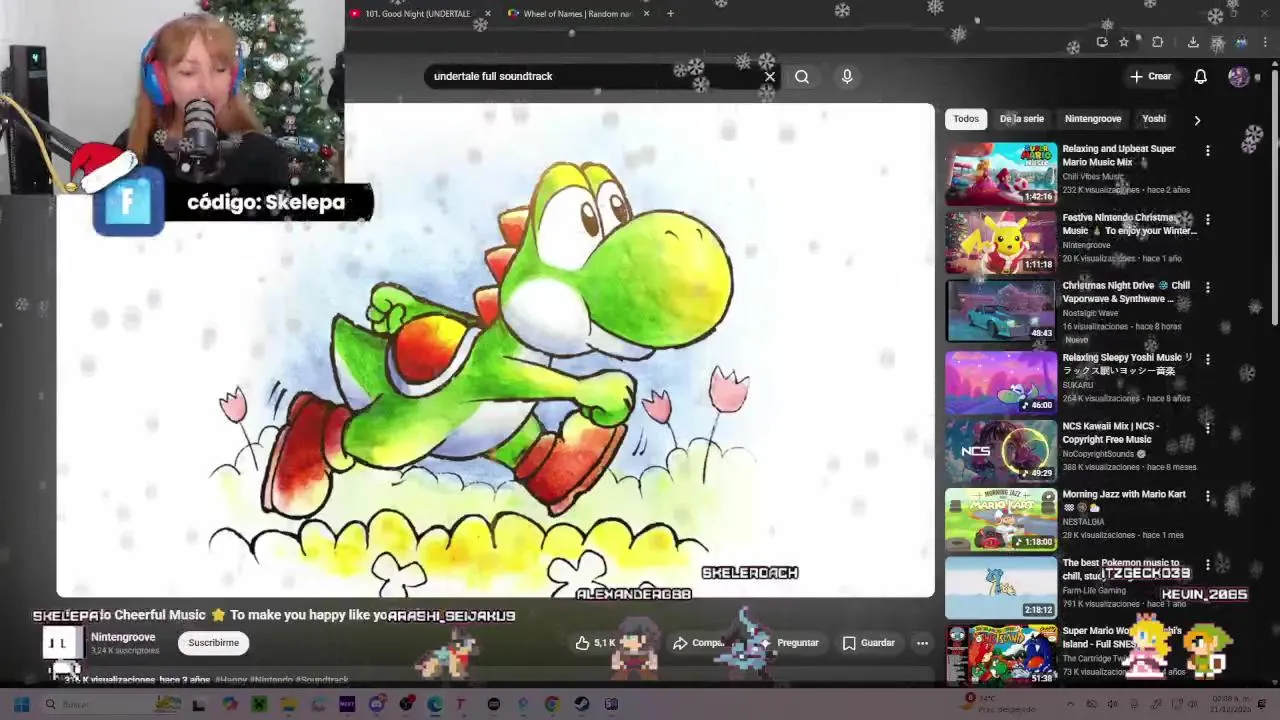This screenshot has width=1280, height=720.
Task: Open the browser downloads icon
Action: (x=1193, y=42)
